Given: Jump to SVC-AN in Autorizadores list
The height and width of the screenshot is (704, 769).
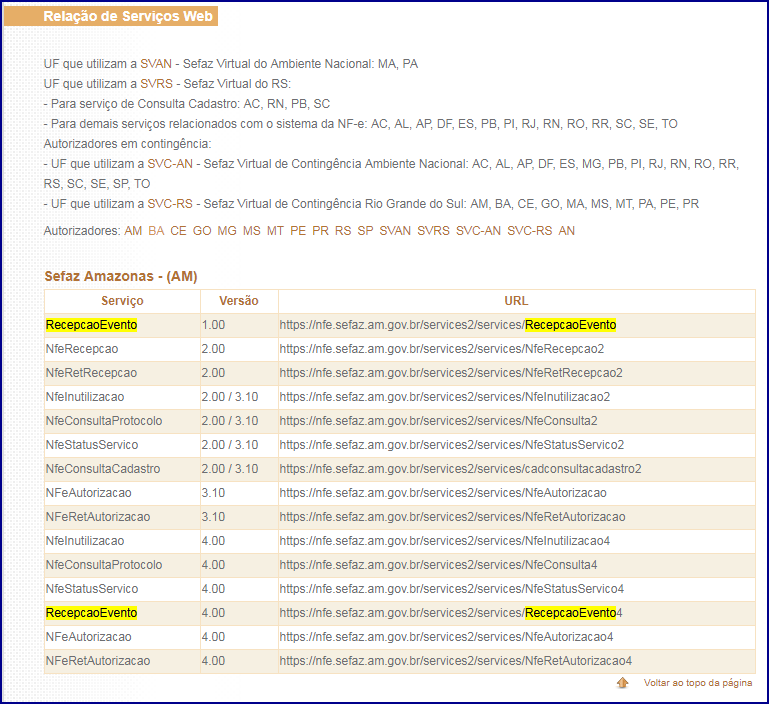Looking at the screenshot, I should click(479, 231).
